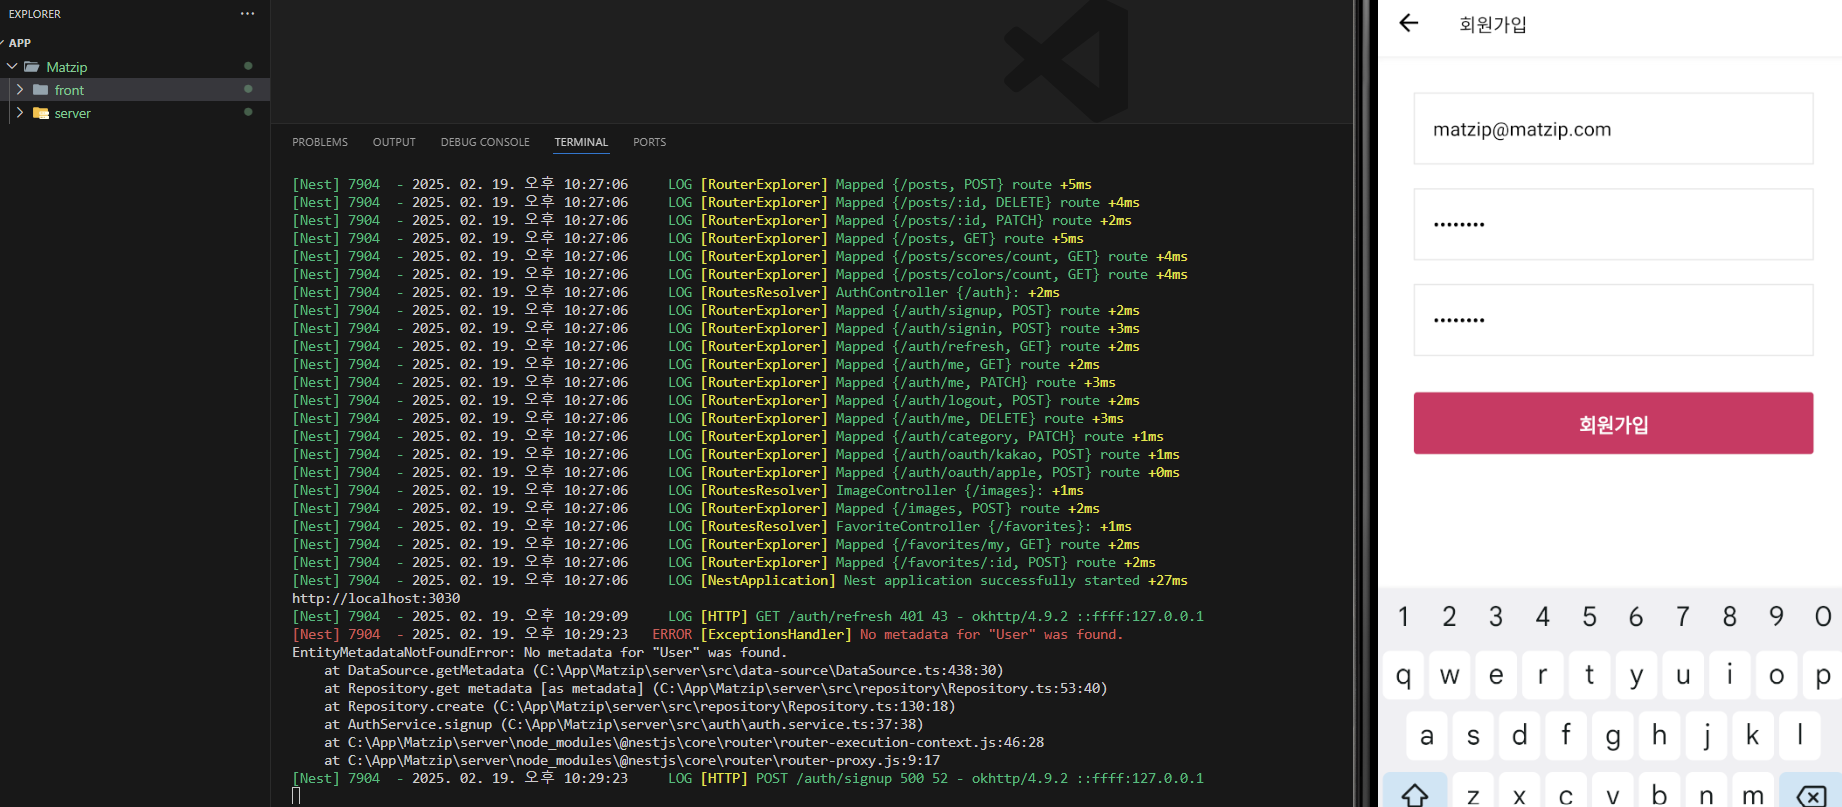Select the TERMINAL tab
The height and width of the screenshot is (807, 1842).
tap(581, 142)
